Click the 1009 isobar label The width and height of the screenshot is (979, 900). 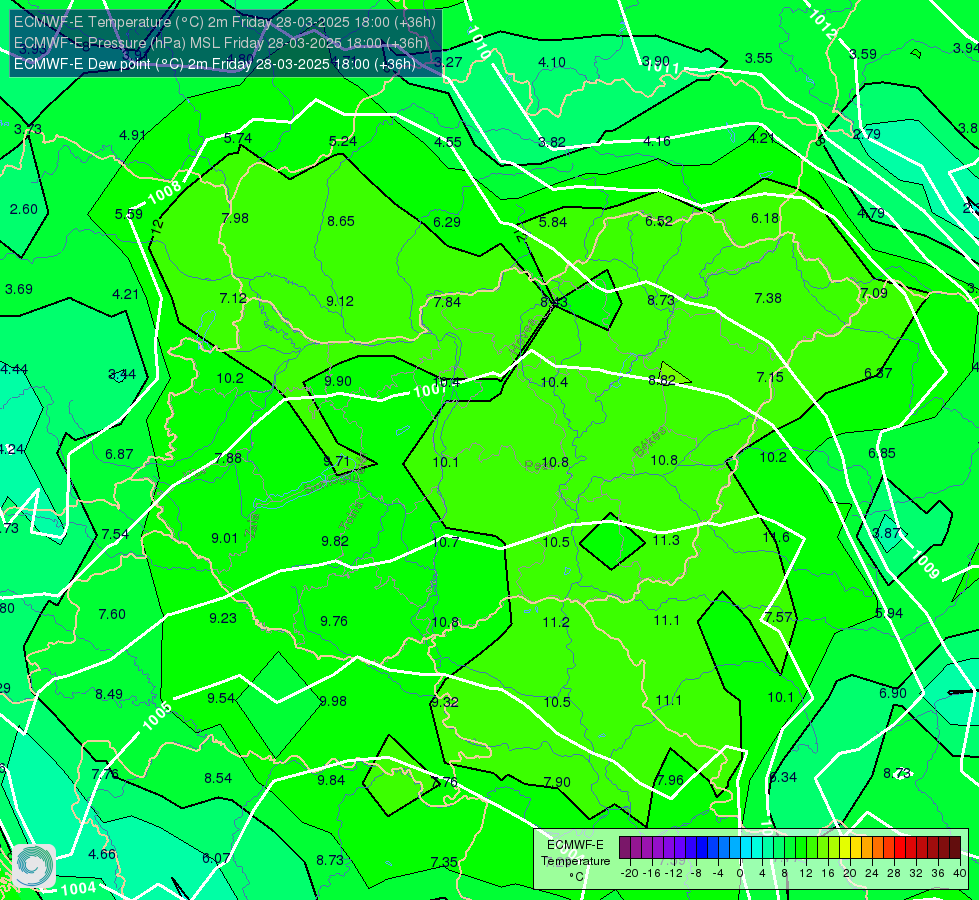click(x=925, y=565)
